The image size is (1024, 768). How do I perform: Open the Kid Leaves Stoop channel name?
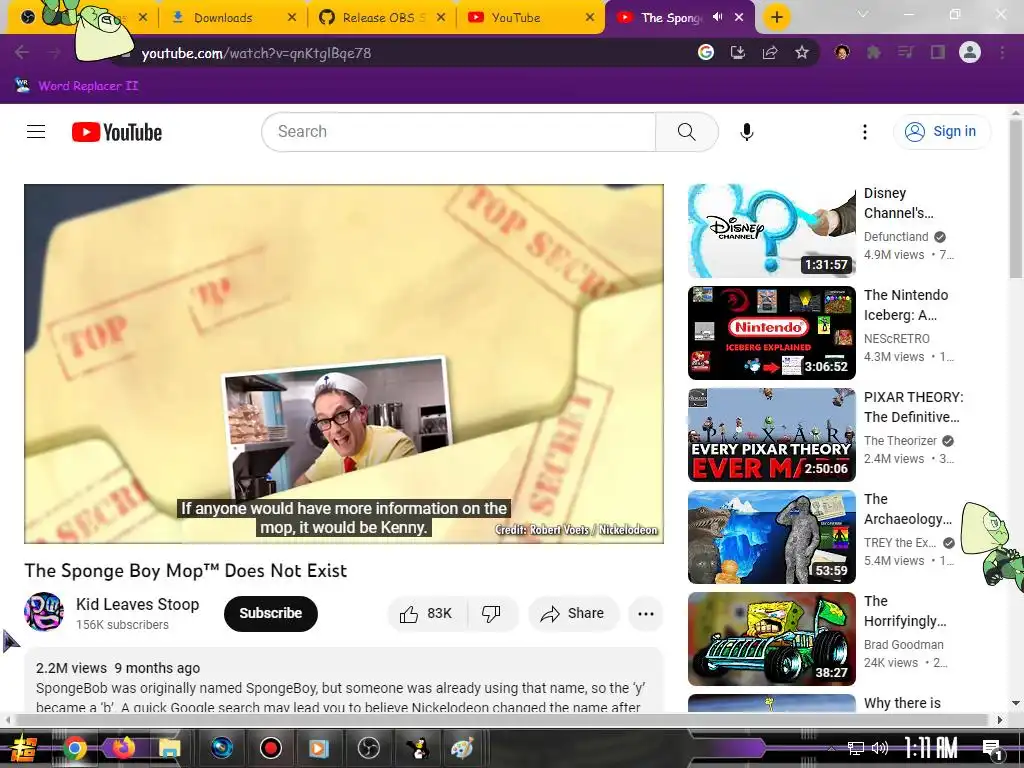[137, 604]
